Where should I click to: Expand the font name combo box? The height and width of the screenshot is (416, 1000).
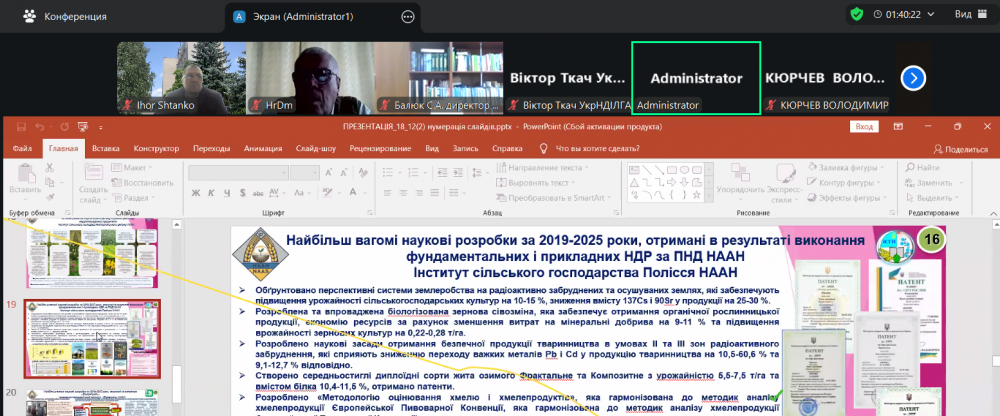(x=282, y=172)
